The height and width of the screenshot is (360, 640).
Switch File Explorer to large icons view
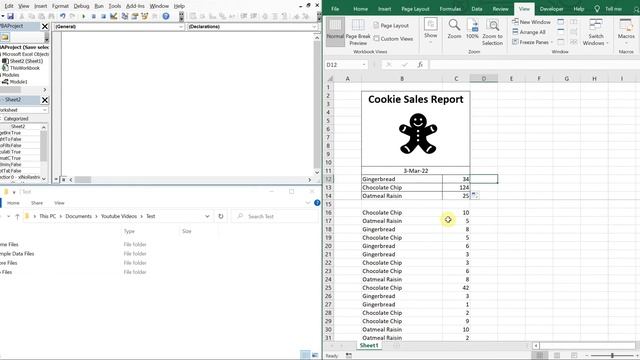pos(315,355)
